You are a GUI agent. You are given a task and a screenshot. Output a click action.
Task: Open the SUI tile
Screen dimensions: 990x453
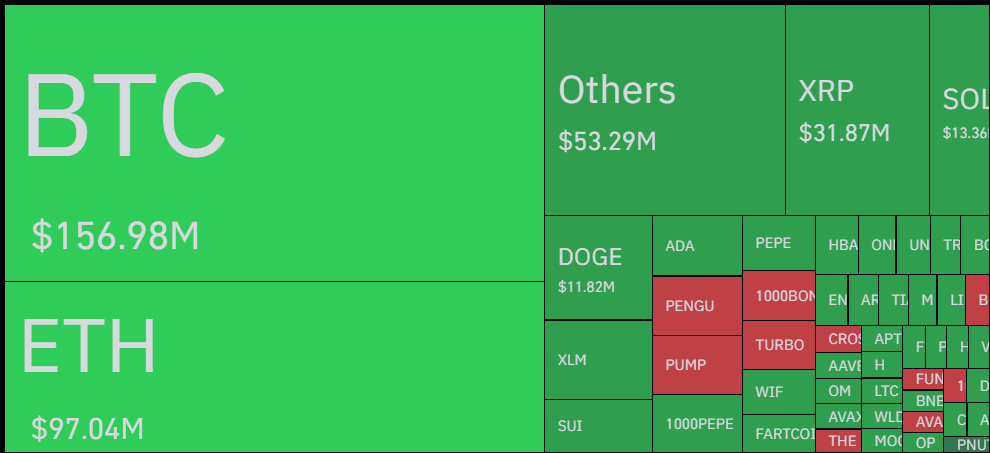598,426
